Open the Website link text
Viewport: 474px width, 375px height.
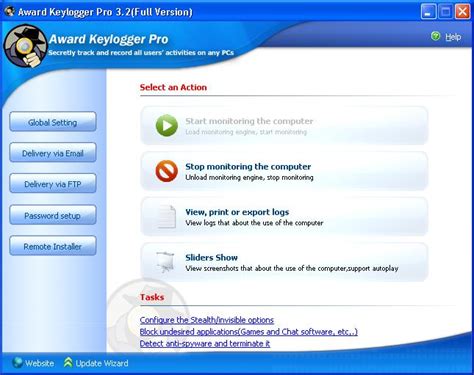(x=39, y=363)
